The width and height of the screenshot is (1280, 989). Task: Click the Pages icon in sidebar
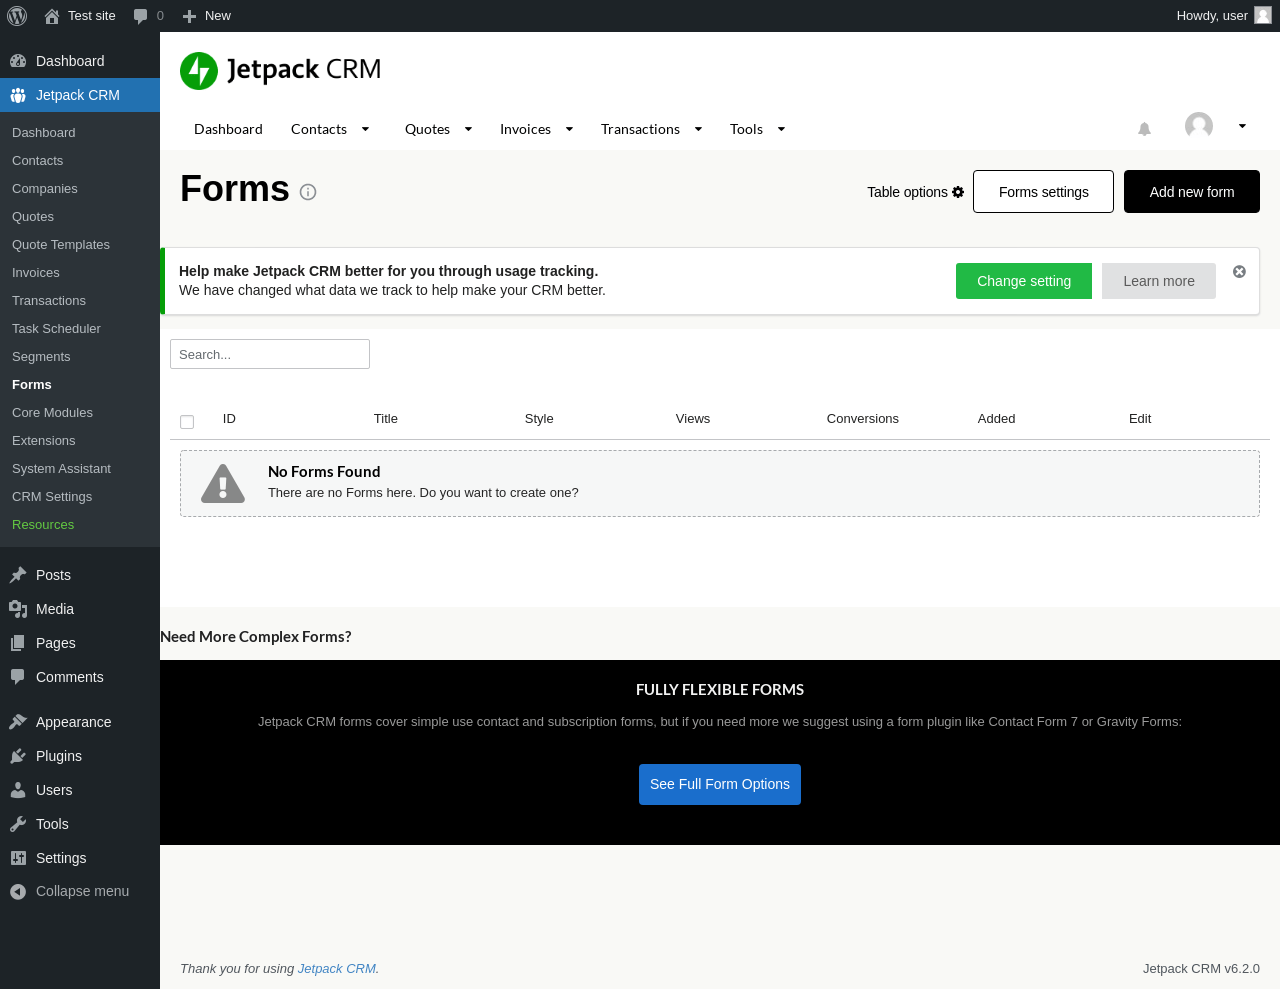click(18, 643)
